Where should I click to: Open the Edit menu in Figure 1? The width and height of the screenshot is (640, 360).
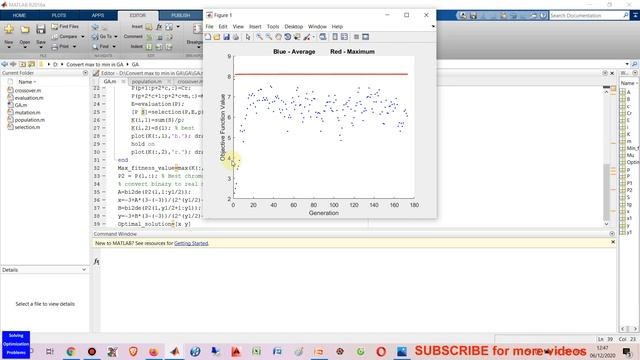pos(223,27)
